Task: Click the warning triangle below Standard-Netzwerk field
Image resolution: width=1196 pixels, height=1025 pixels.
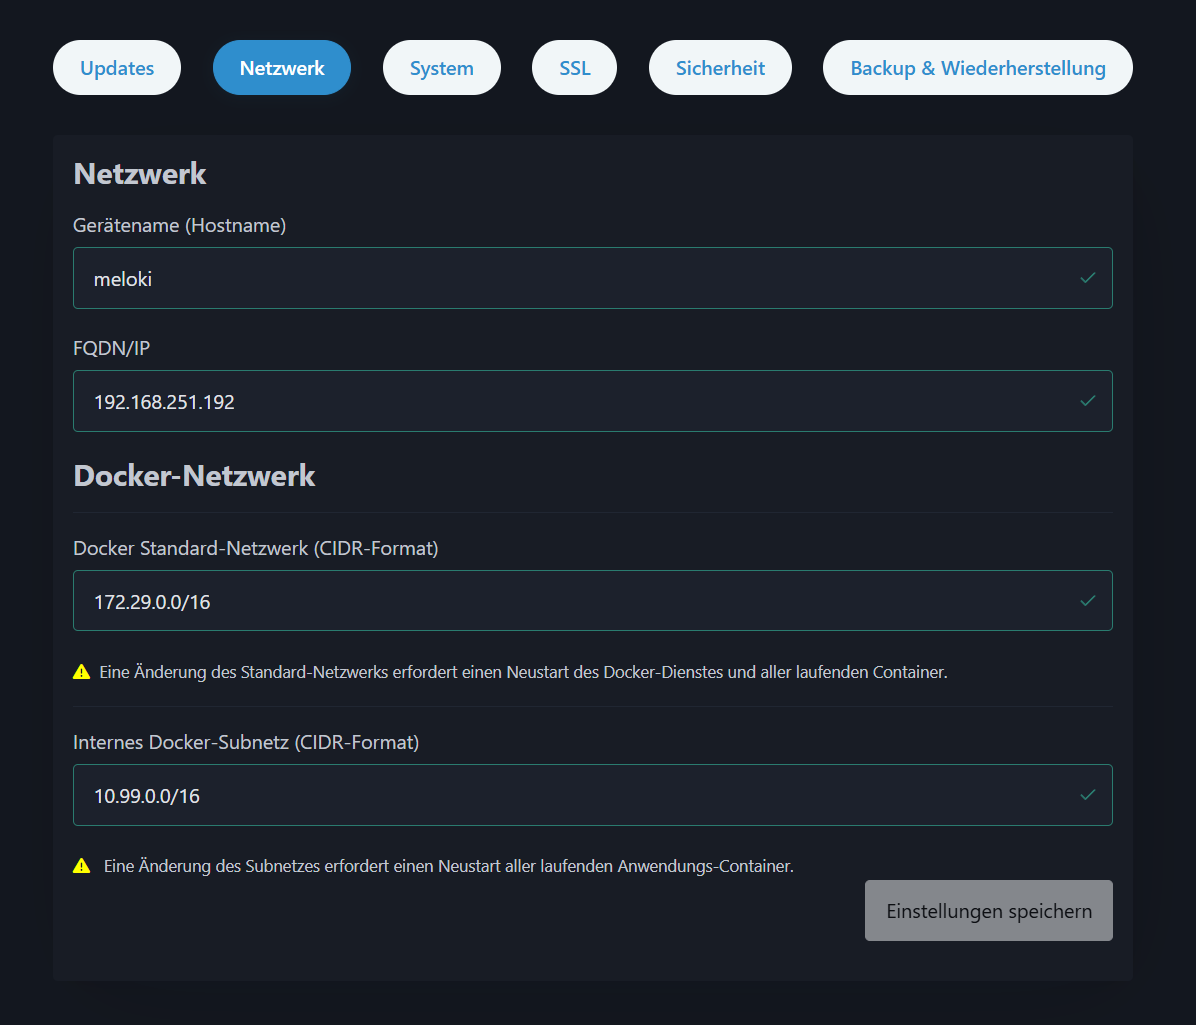Action: pos(81,671)
